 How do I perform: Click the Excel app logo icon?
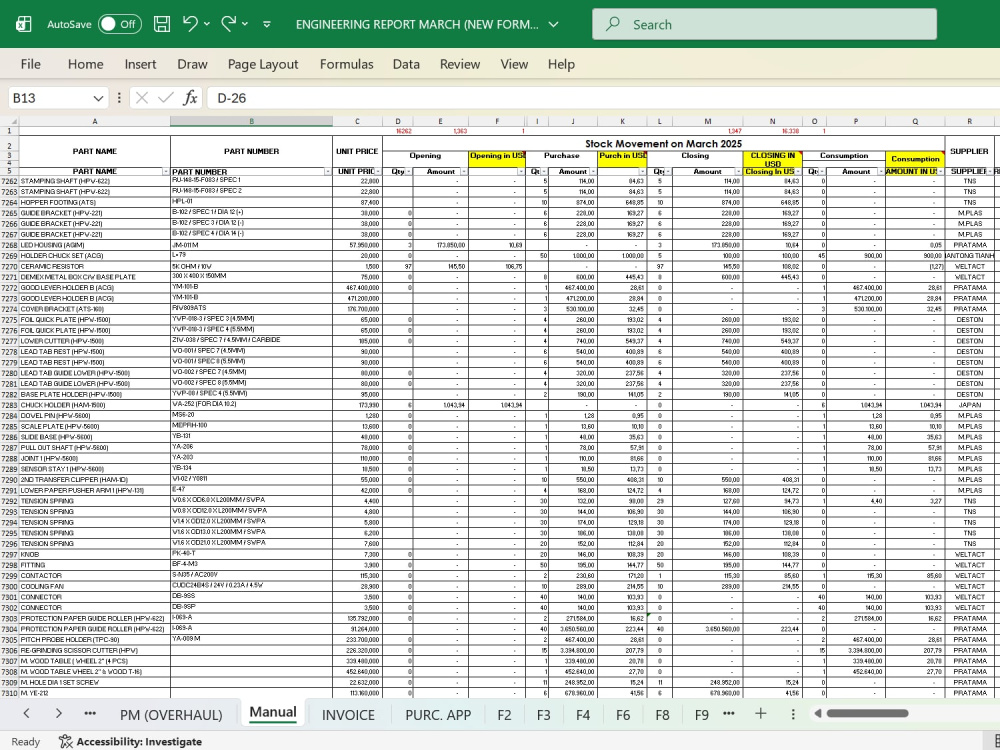24,24
